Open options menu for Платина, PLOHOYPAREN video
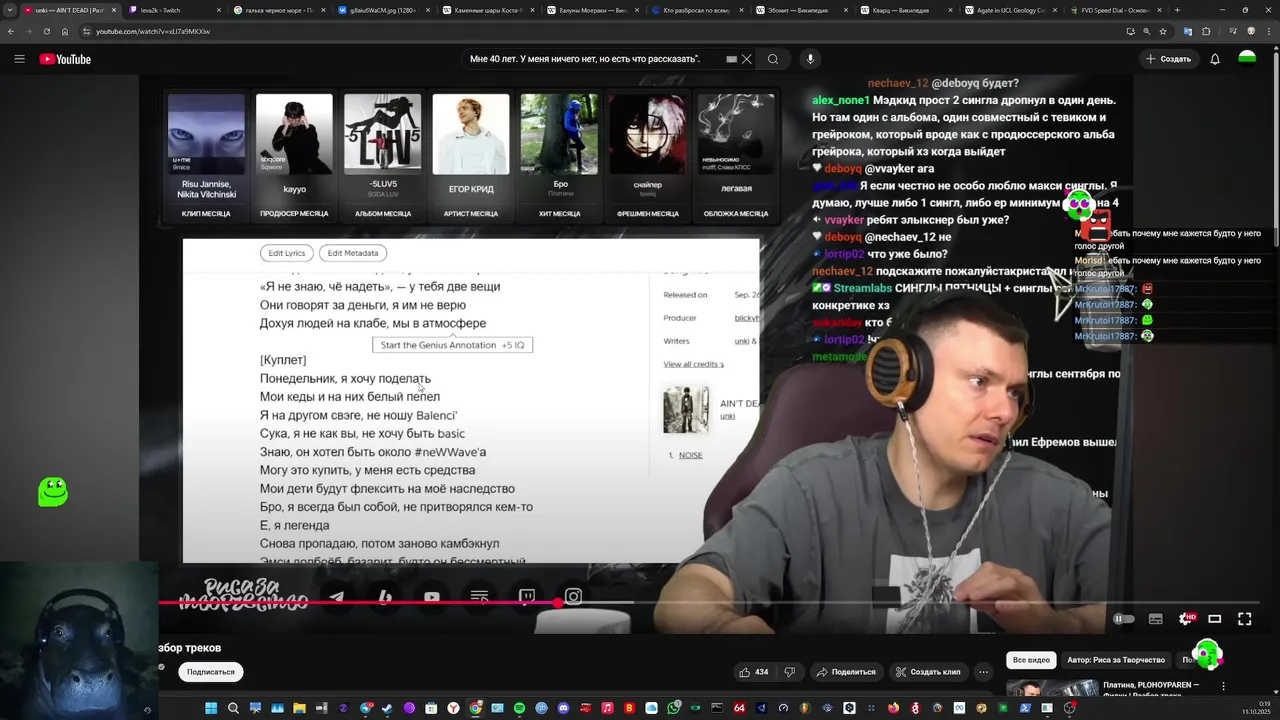Viewport: 1280px width, 720px height. [1224, 687]
